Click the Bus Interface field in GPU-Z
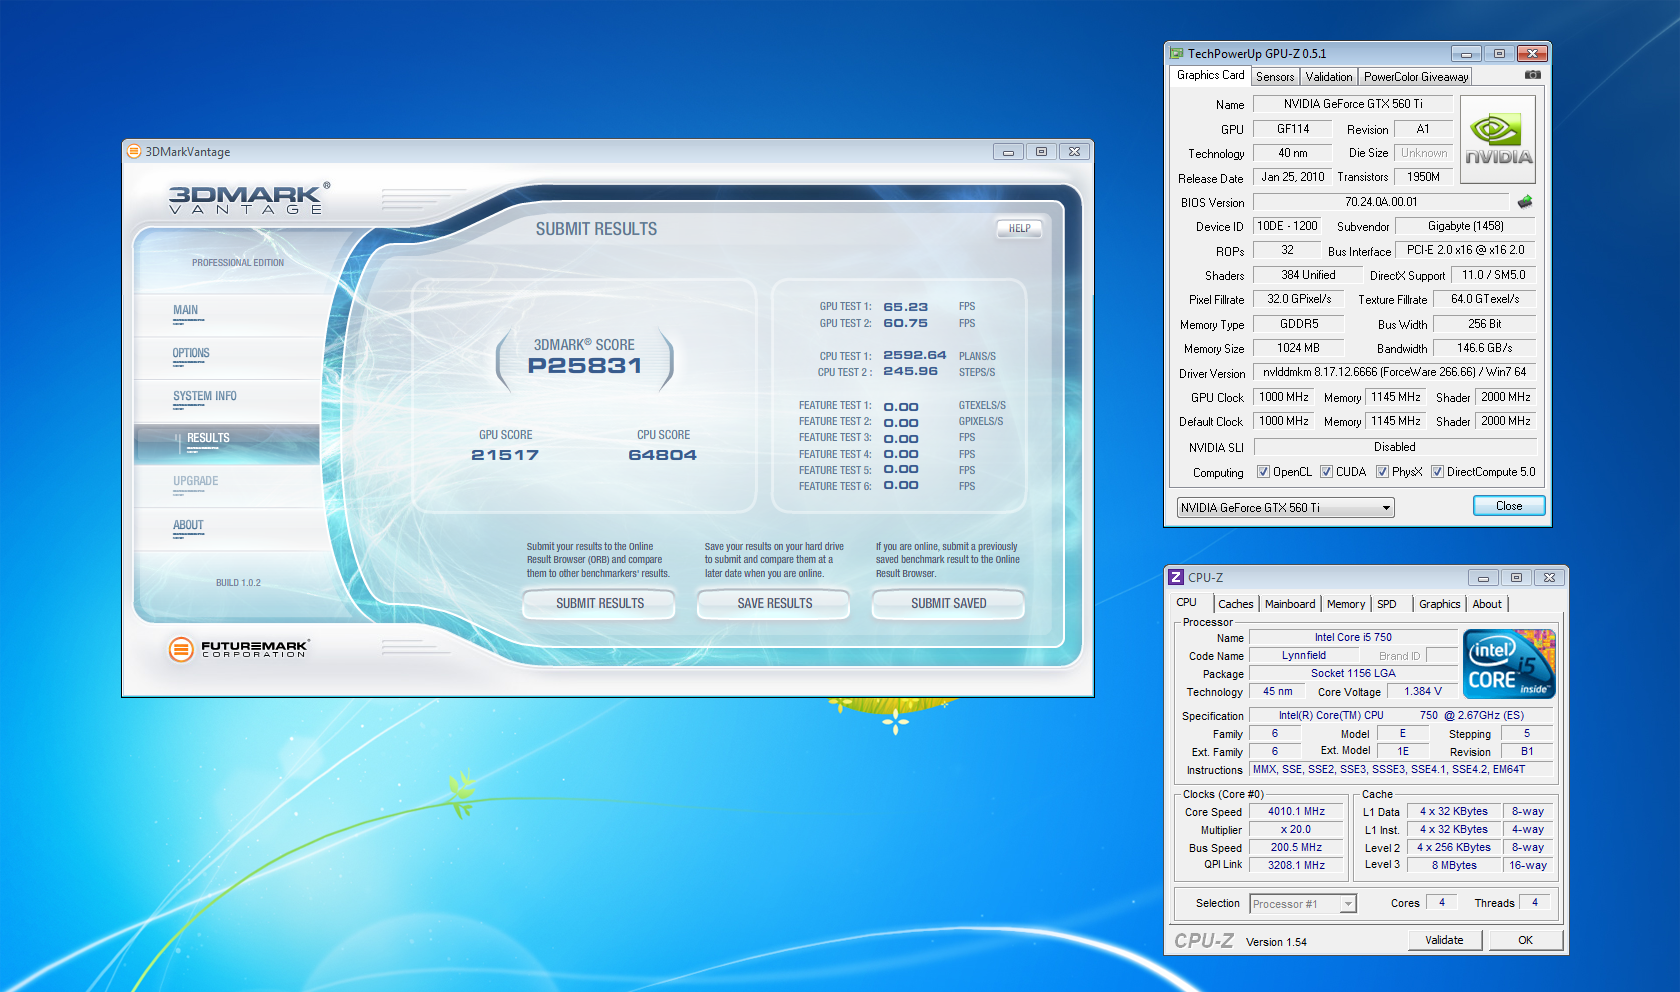Viewport: 1680px width, 992px height. [x=1465, y=250]
